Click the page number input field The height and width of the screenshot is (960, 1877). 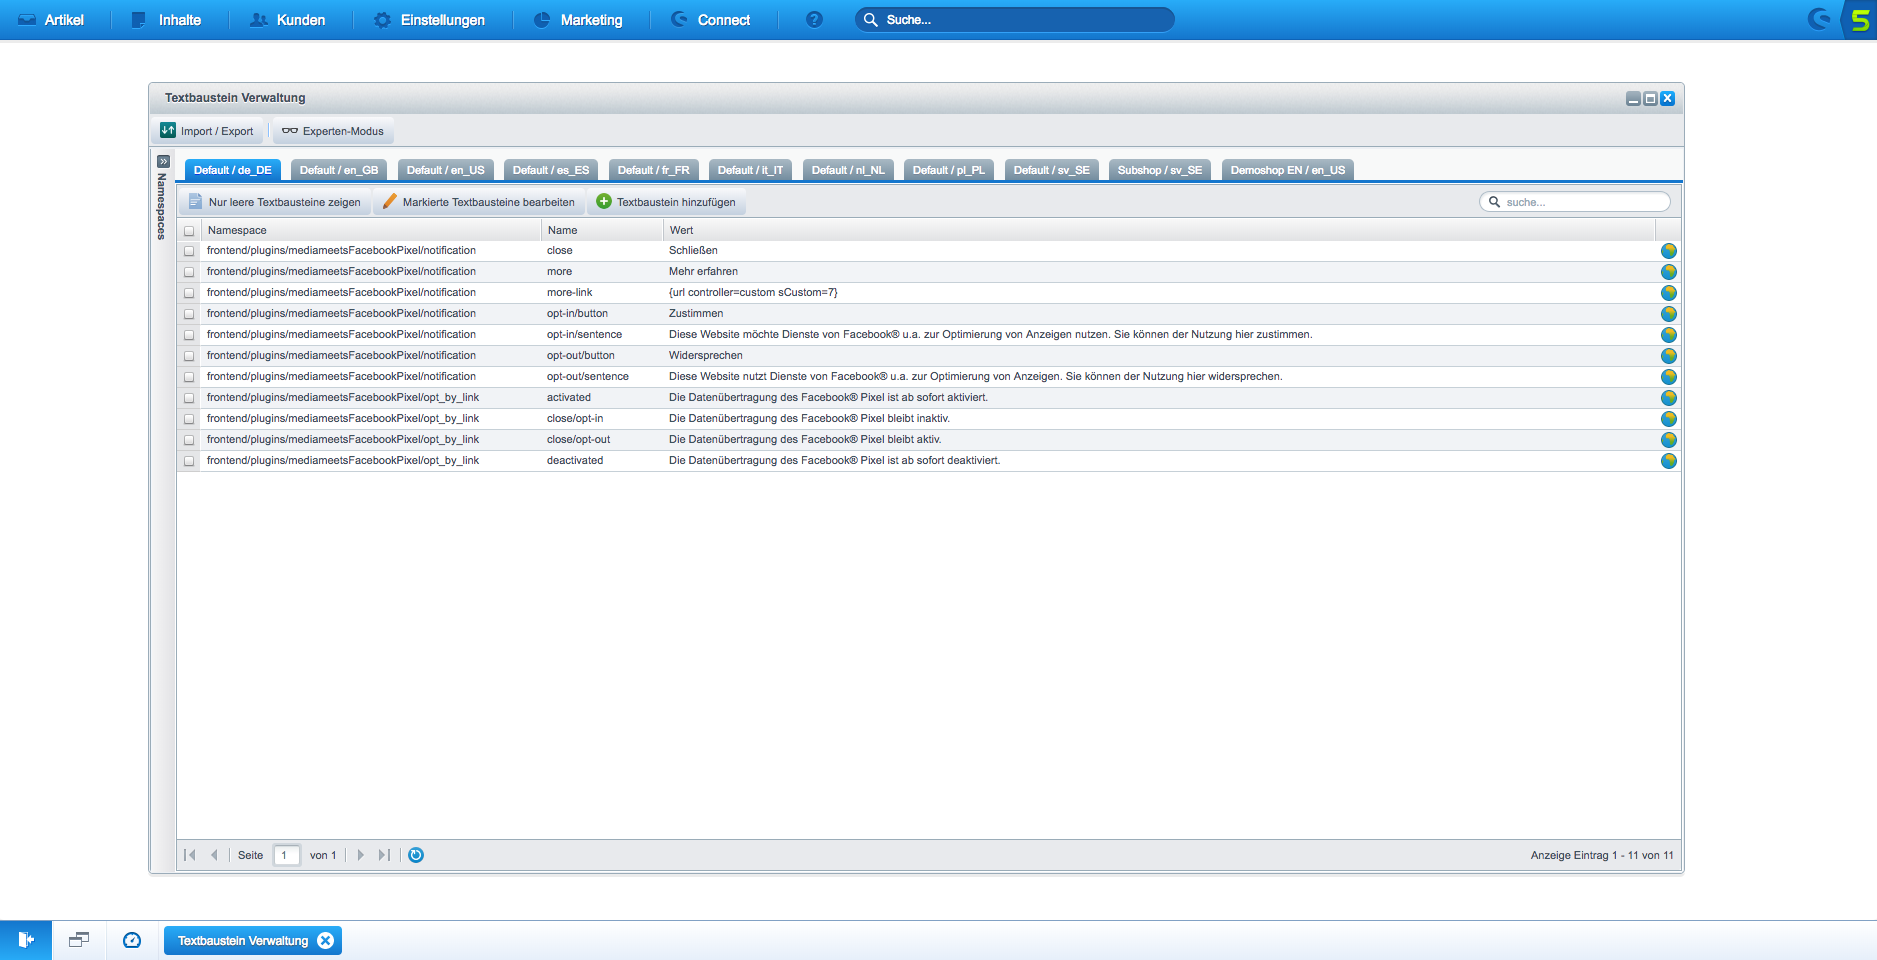click(x=287, y=855)
